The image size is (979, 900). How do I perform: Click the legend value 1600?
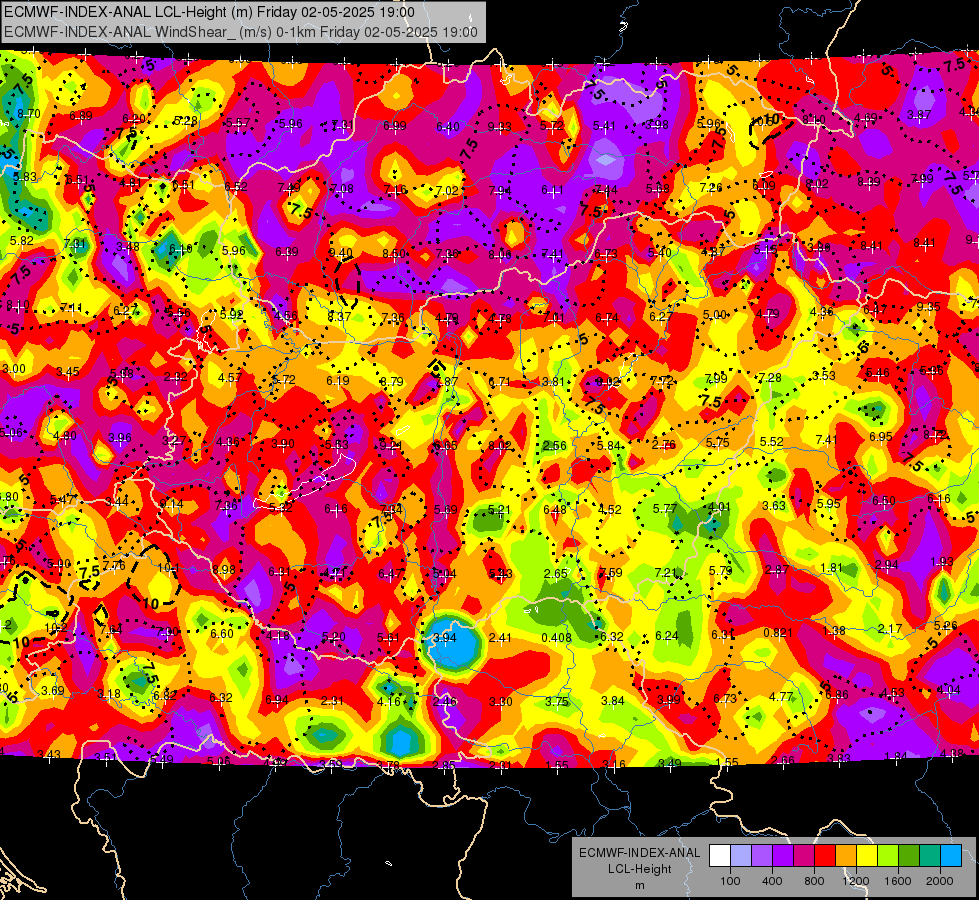[897, 881]
